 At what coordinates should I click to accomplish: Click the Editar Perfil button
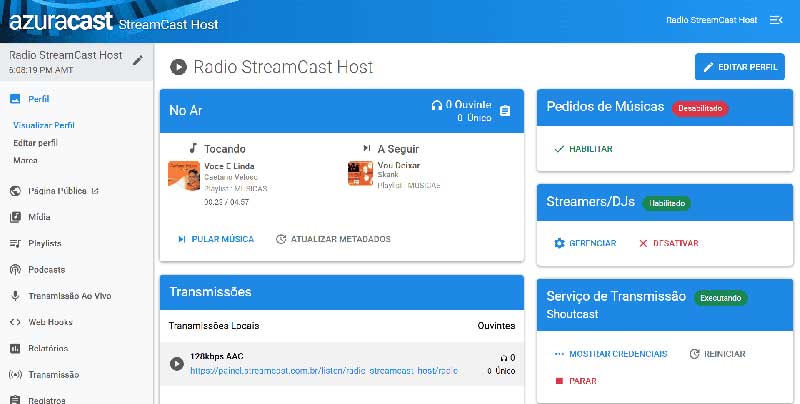click(740, 67)
